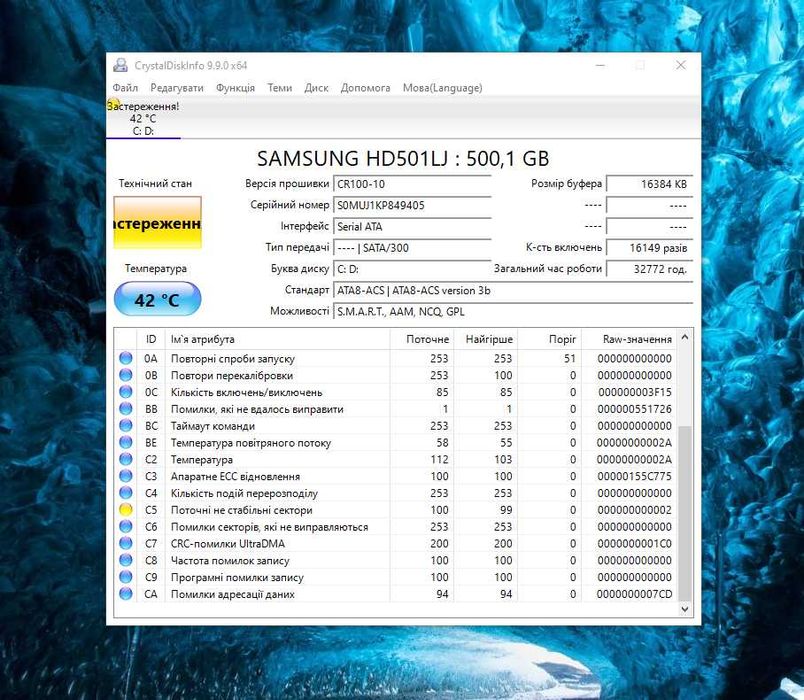This screenshot has height=700, width=804.
Task: Close the CrystalDiskInfo window
Action: 680,65
